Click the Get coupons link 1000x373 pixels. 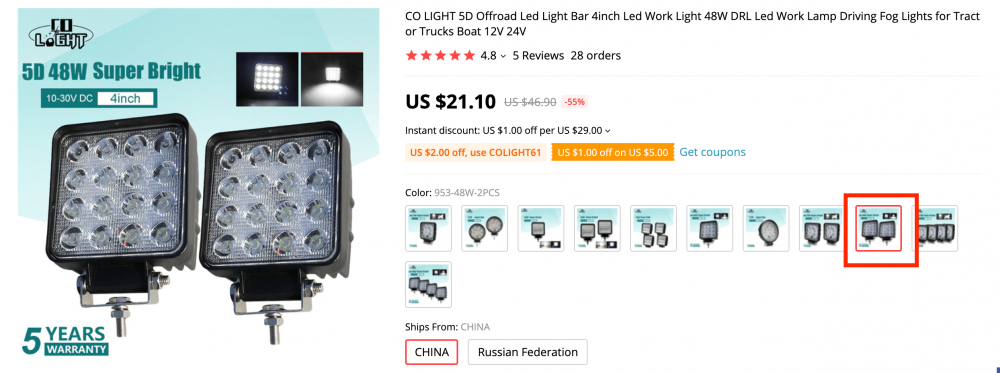point(712,152)
